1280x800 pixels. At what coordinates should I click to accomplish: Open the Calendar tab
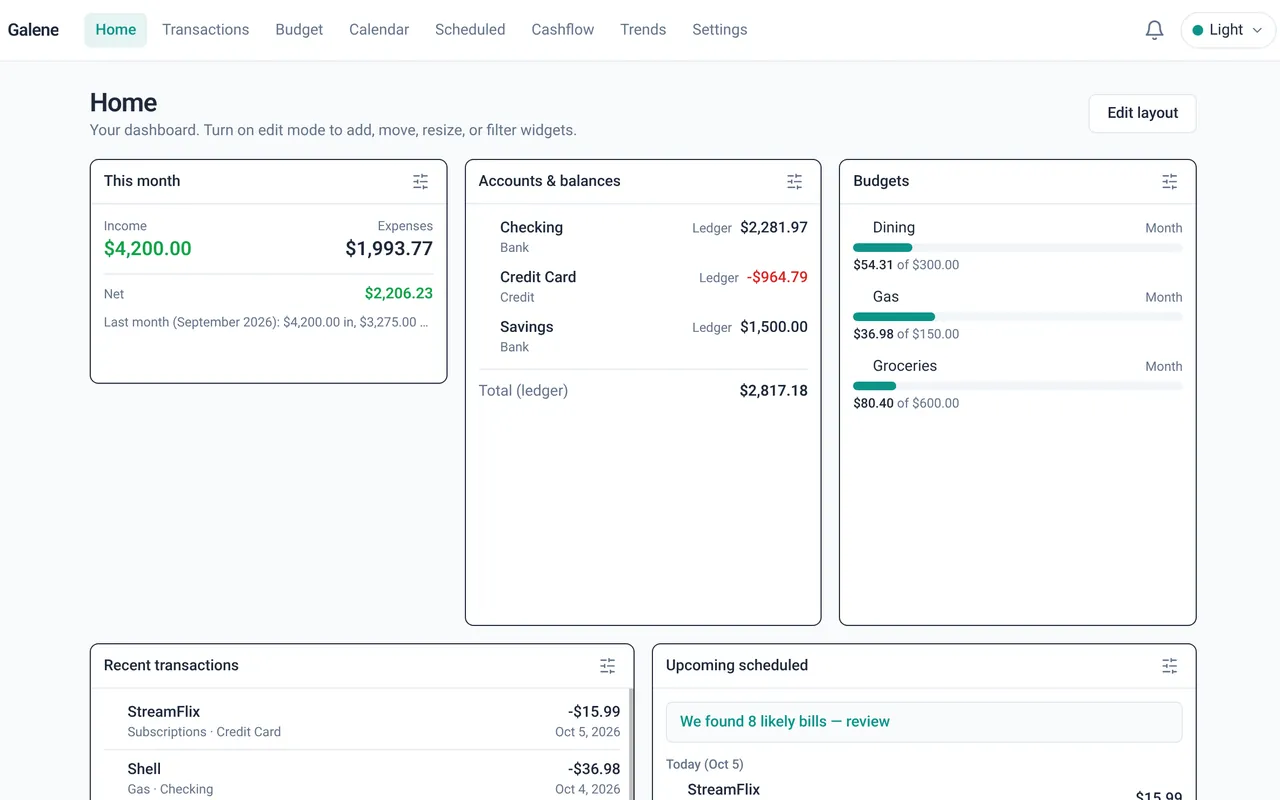point(379,30)
